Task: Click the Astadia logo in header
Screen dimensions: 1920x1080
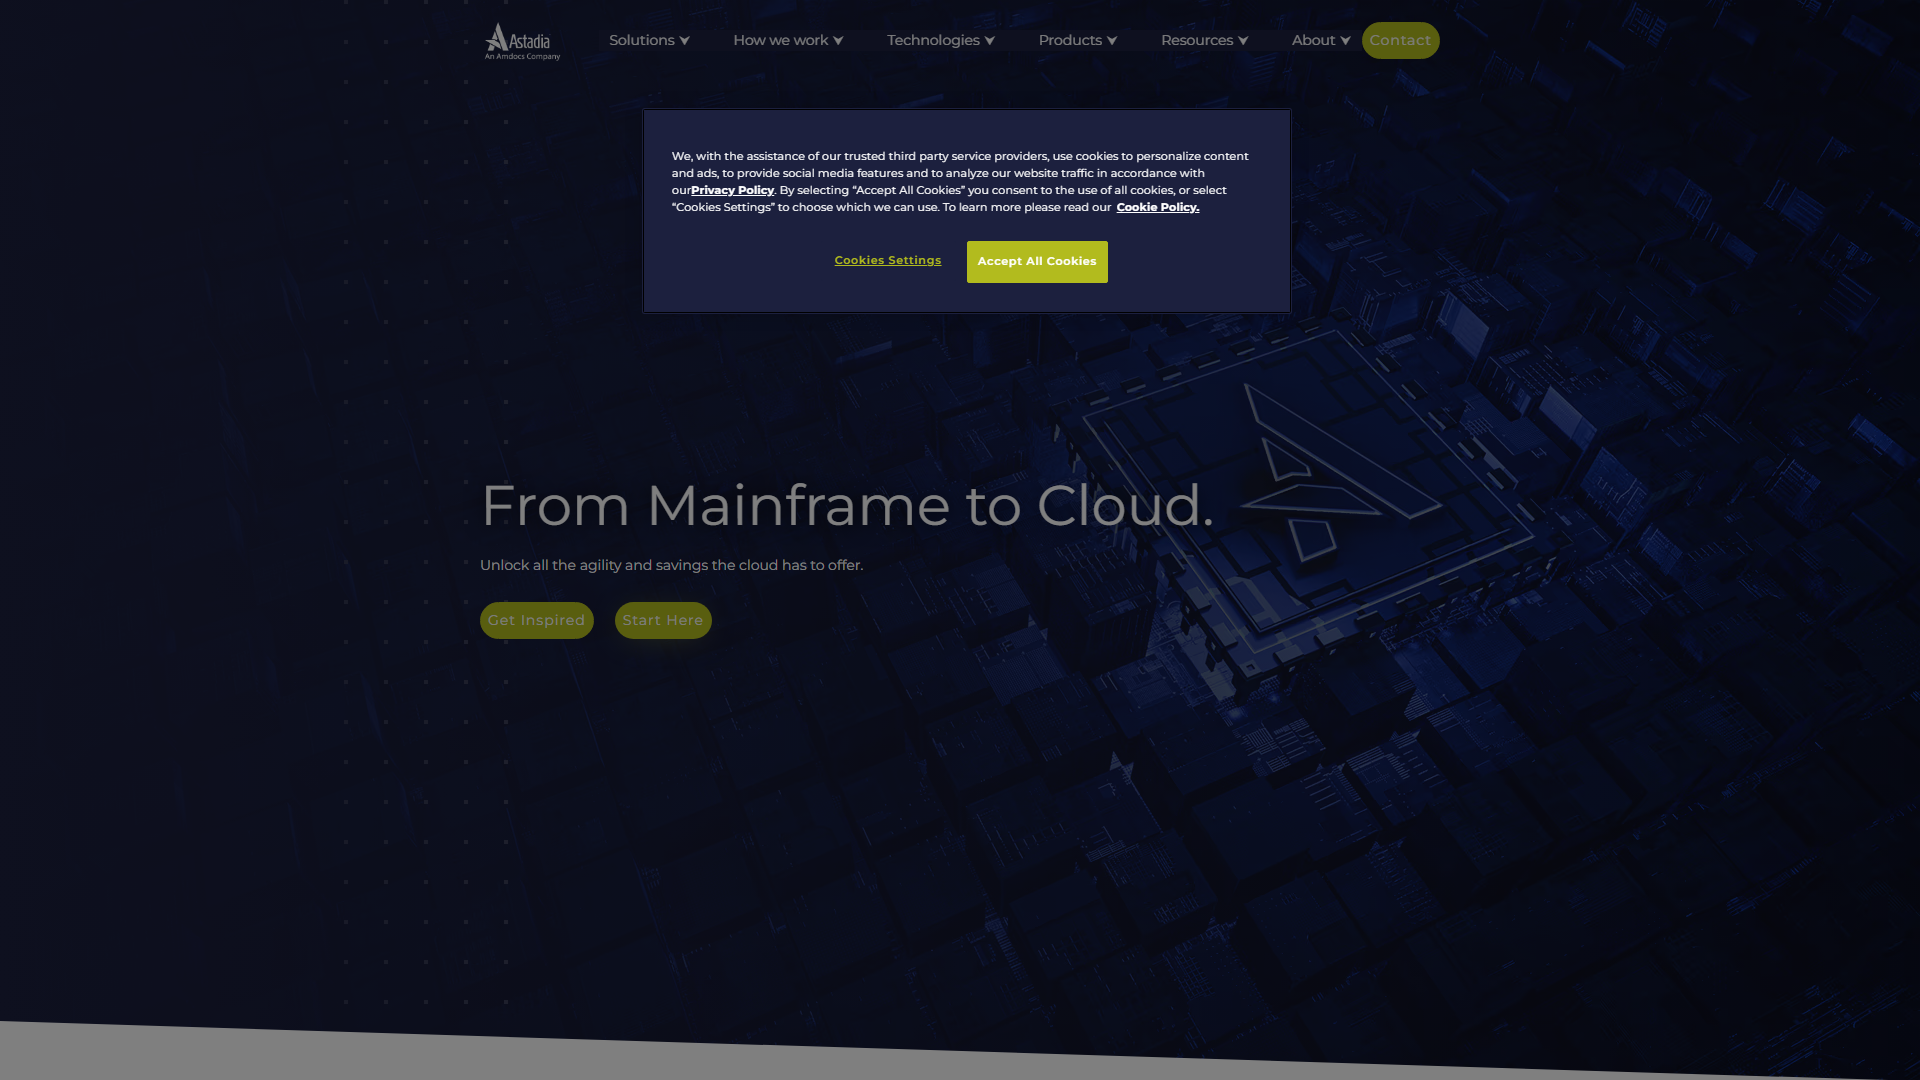Action: tap(522, 41)
